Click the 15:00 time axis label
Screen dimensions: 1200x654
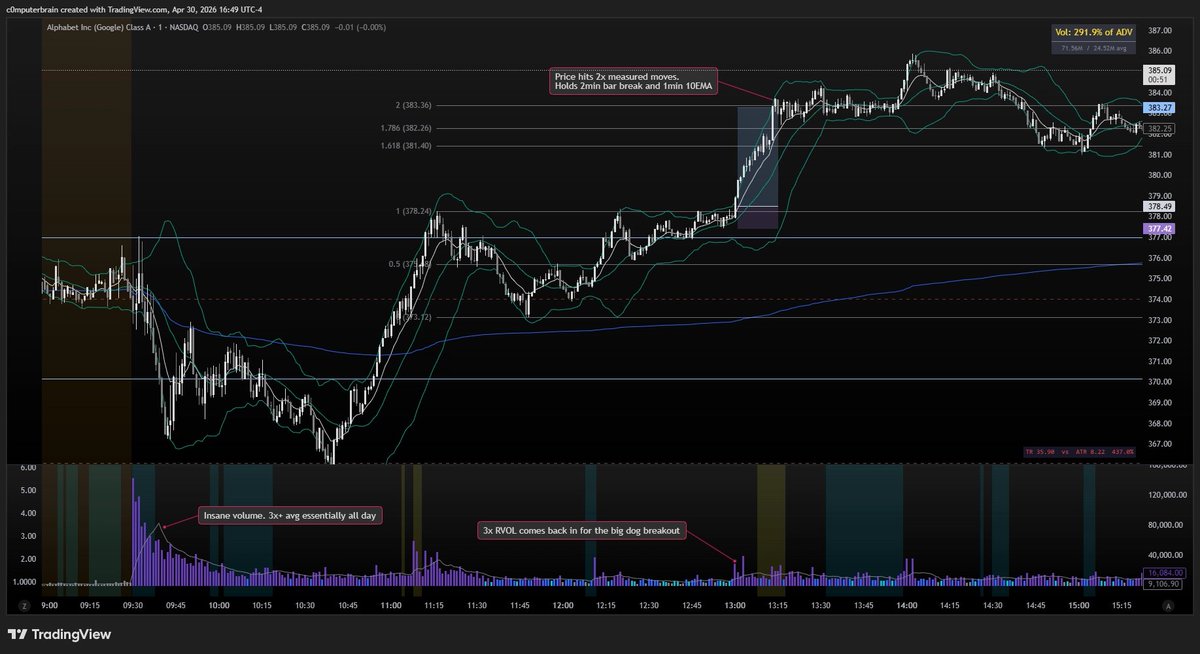pos(1077,606)
